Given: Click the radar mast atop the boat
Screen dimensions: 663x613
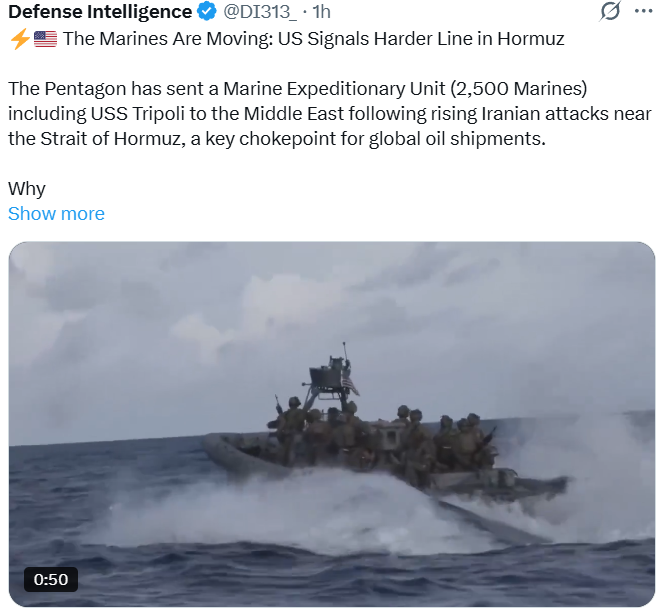Looking at the screenshot, I should coord(331,372).
